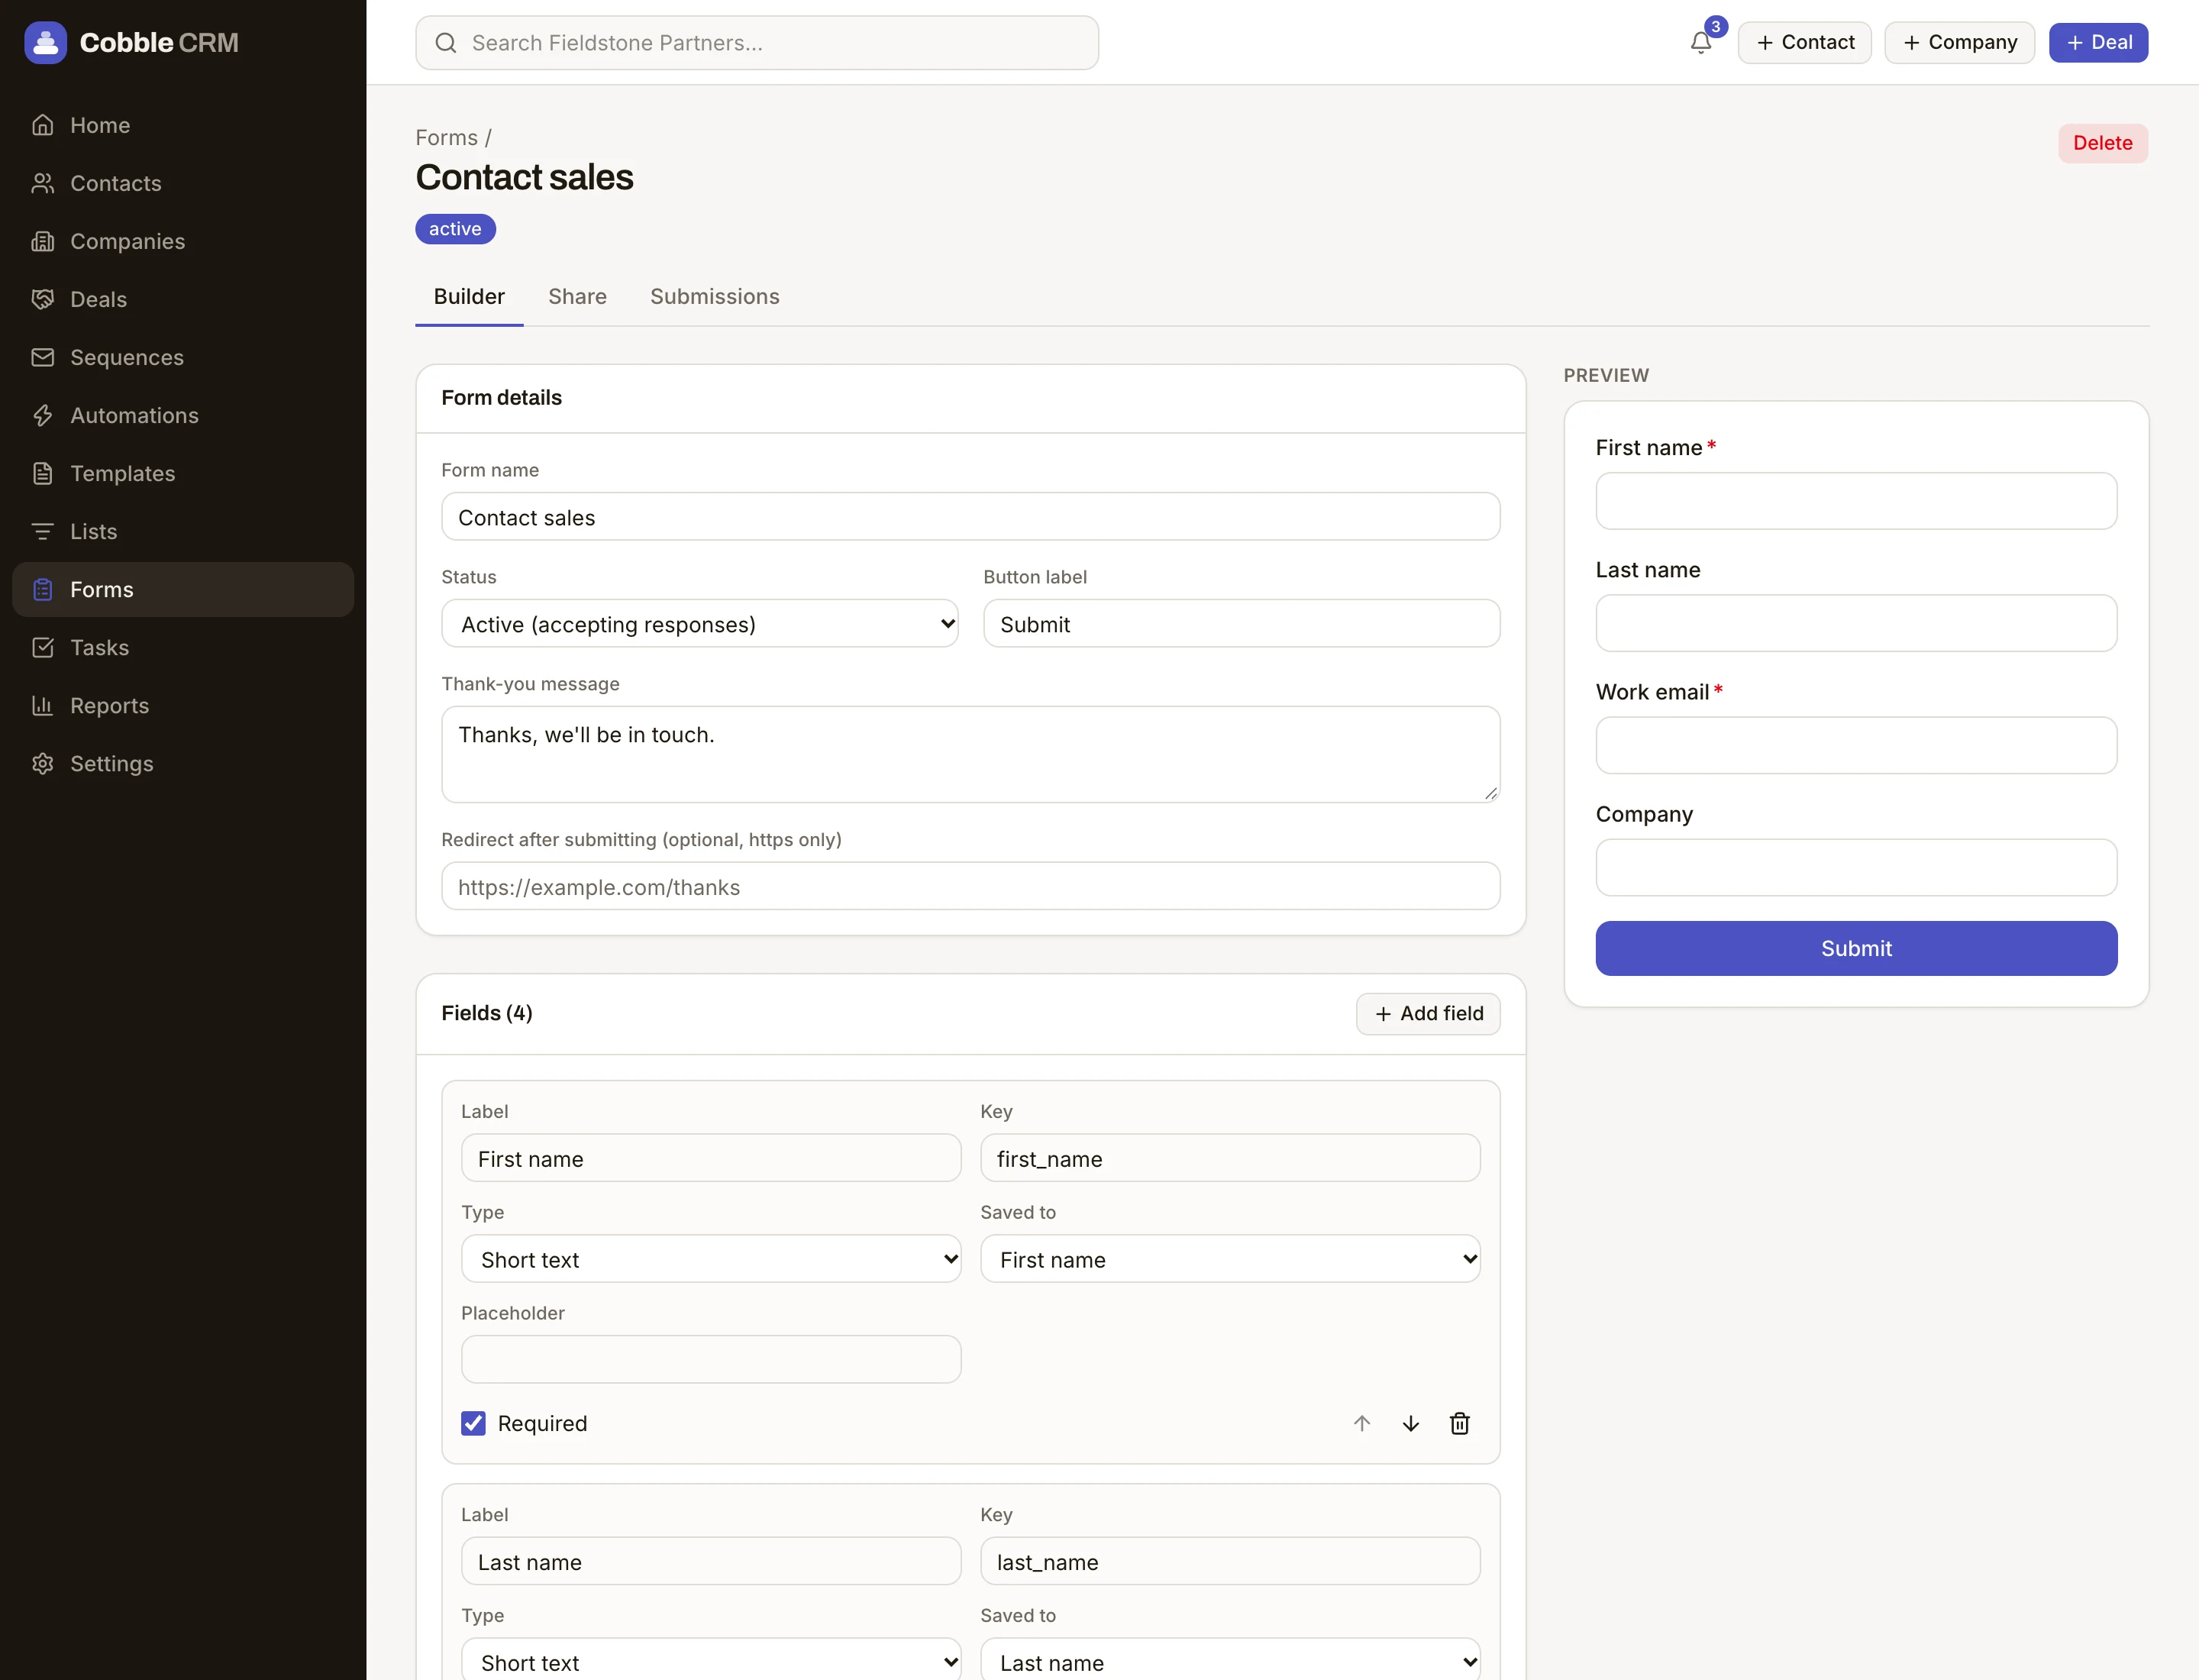Click the Delete form button
The image size is (2199, 1680).
click(2102, 143)
